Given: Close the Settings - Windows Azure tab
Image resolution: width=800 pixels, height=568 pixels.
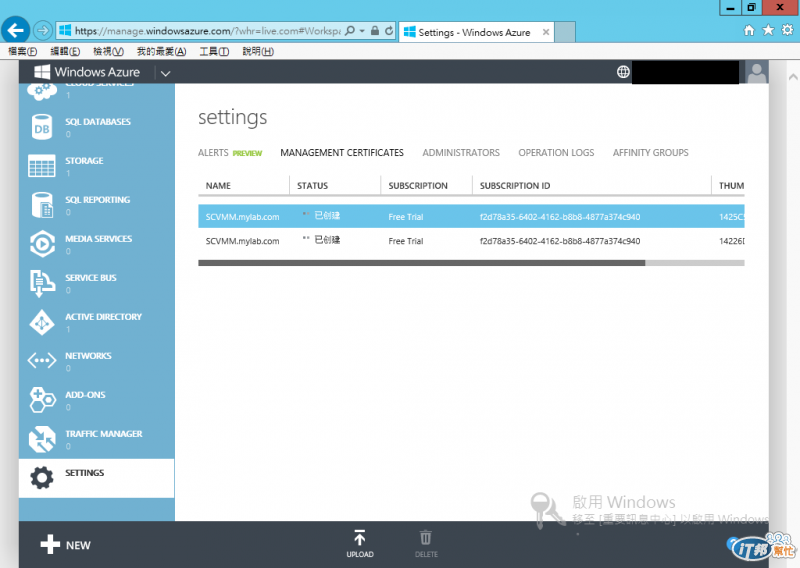Looking at the screenshot, I should coord(546,32).
